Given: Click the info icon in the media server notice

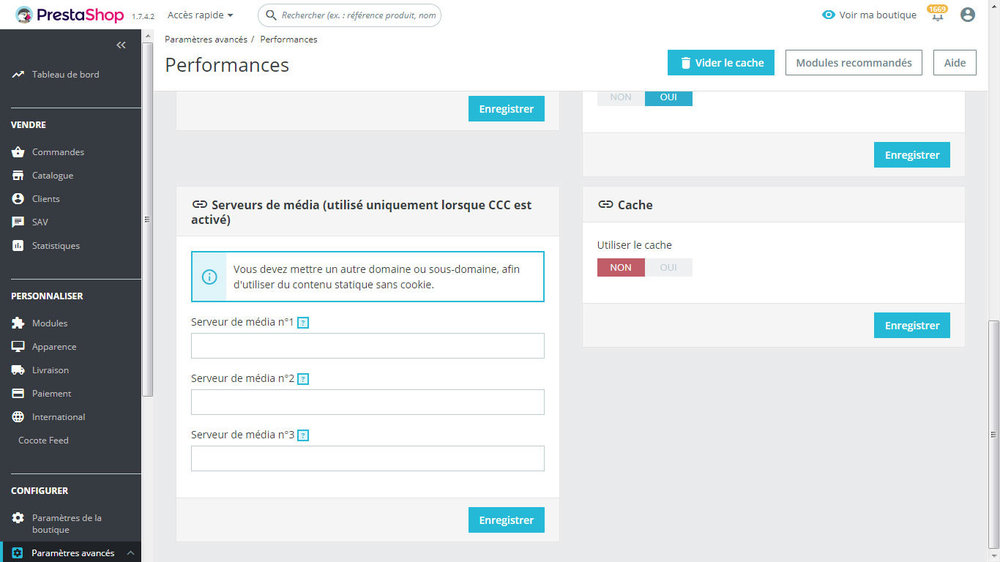Looking at the screenshot, I should (x=209, y=277).
